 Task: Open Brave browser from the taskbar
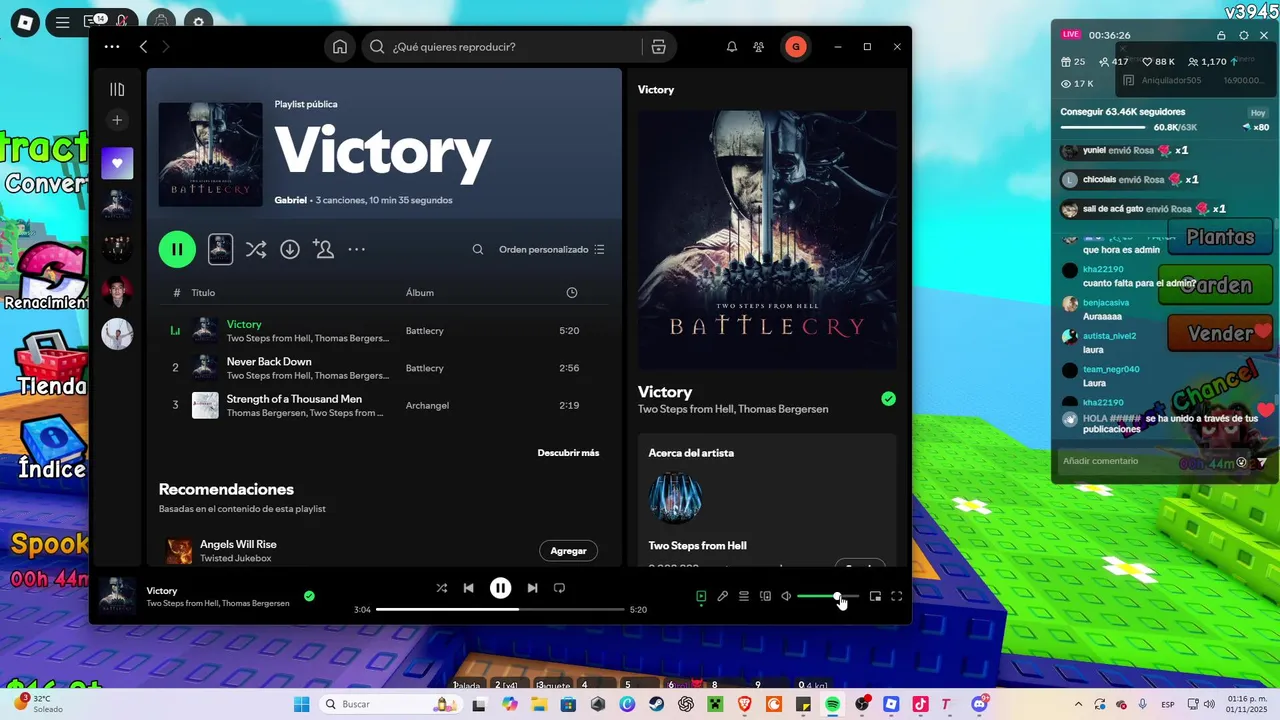point(745,704)
